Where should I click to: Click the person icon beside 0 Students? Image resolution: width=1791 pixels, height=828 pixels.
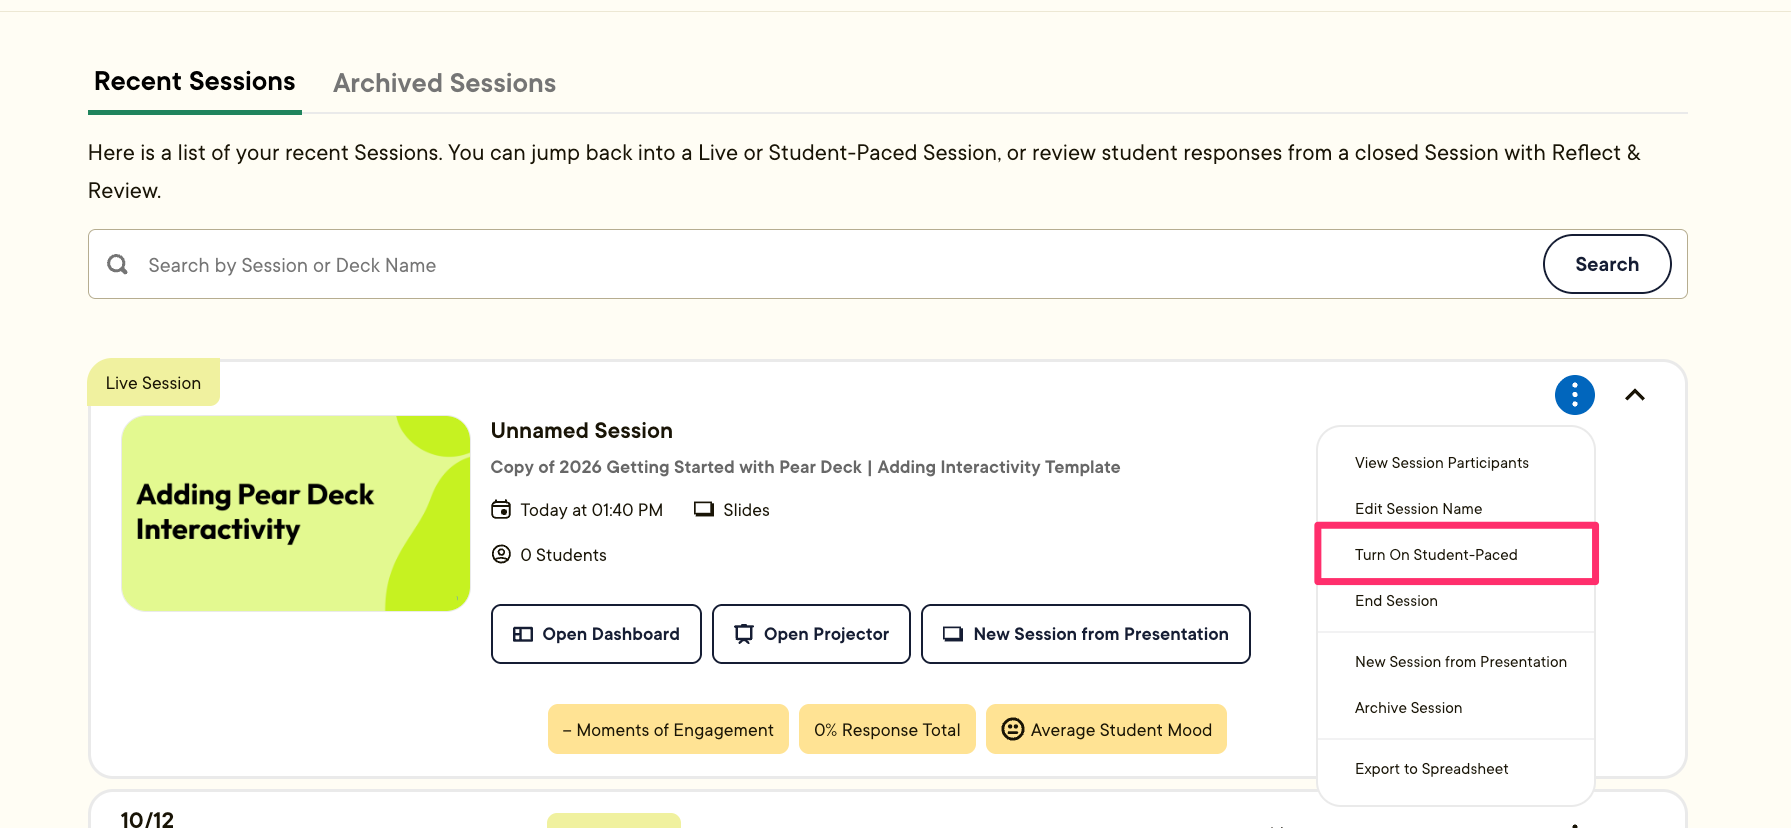tap(501, 554)
